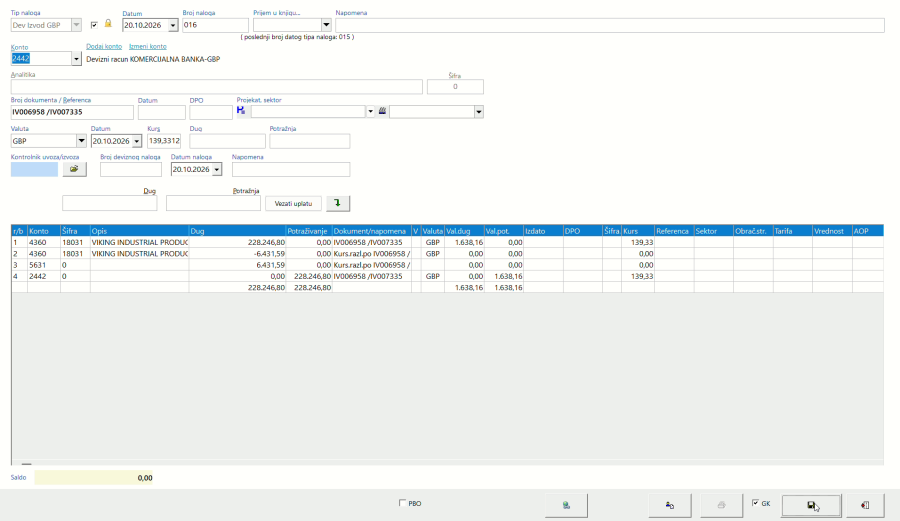Screen dimensions: 900x521
Task: Enable the PBO checkbox
Action: (x=402, y=503)
